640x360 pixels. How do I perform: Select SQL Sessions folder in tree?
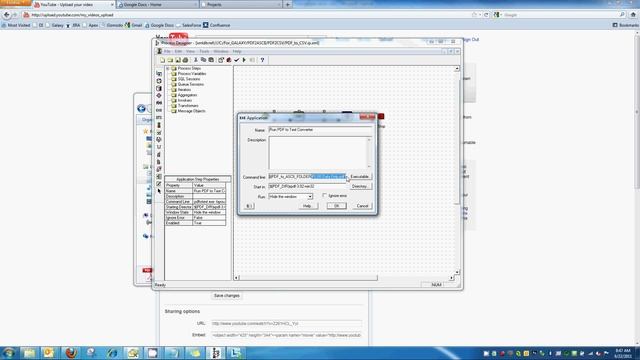(189, 79)
